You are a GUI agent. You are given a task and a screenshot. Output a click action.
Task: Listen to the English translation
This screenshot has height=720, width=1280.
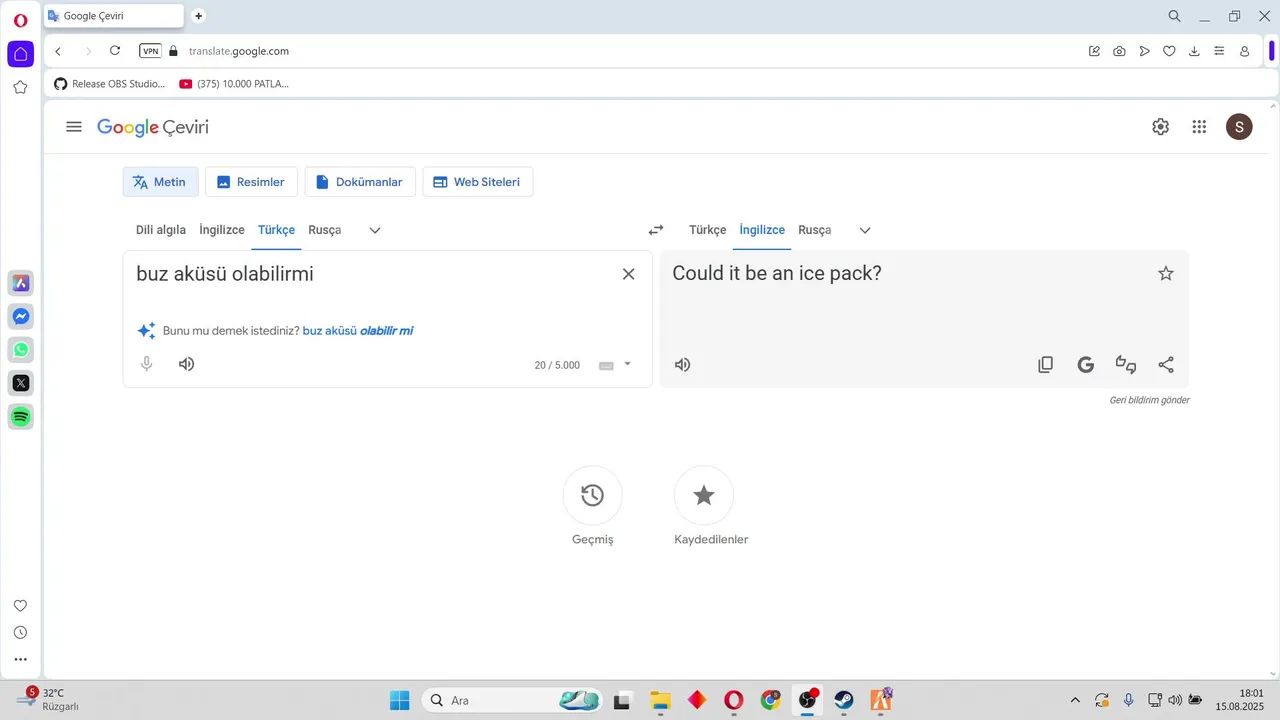[x=682, y=365]
